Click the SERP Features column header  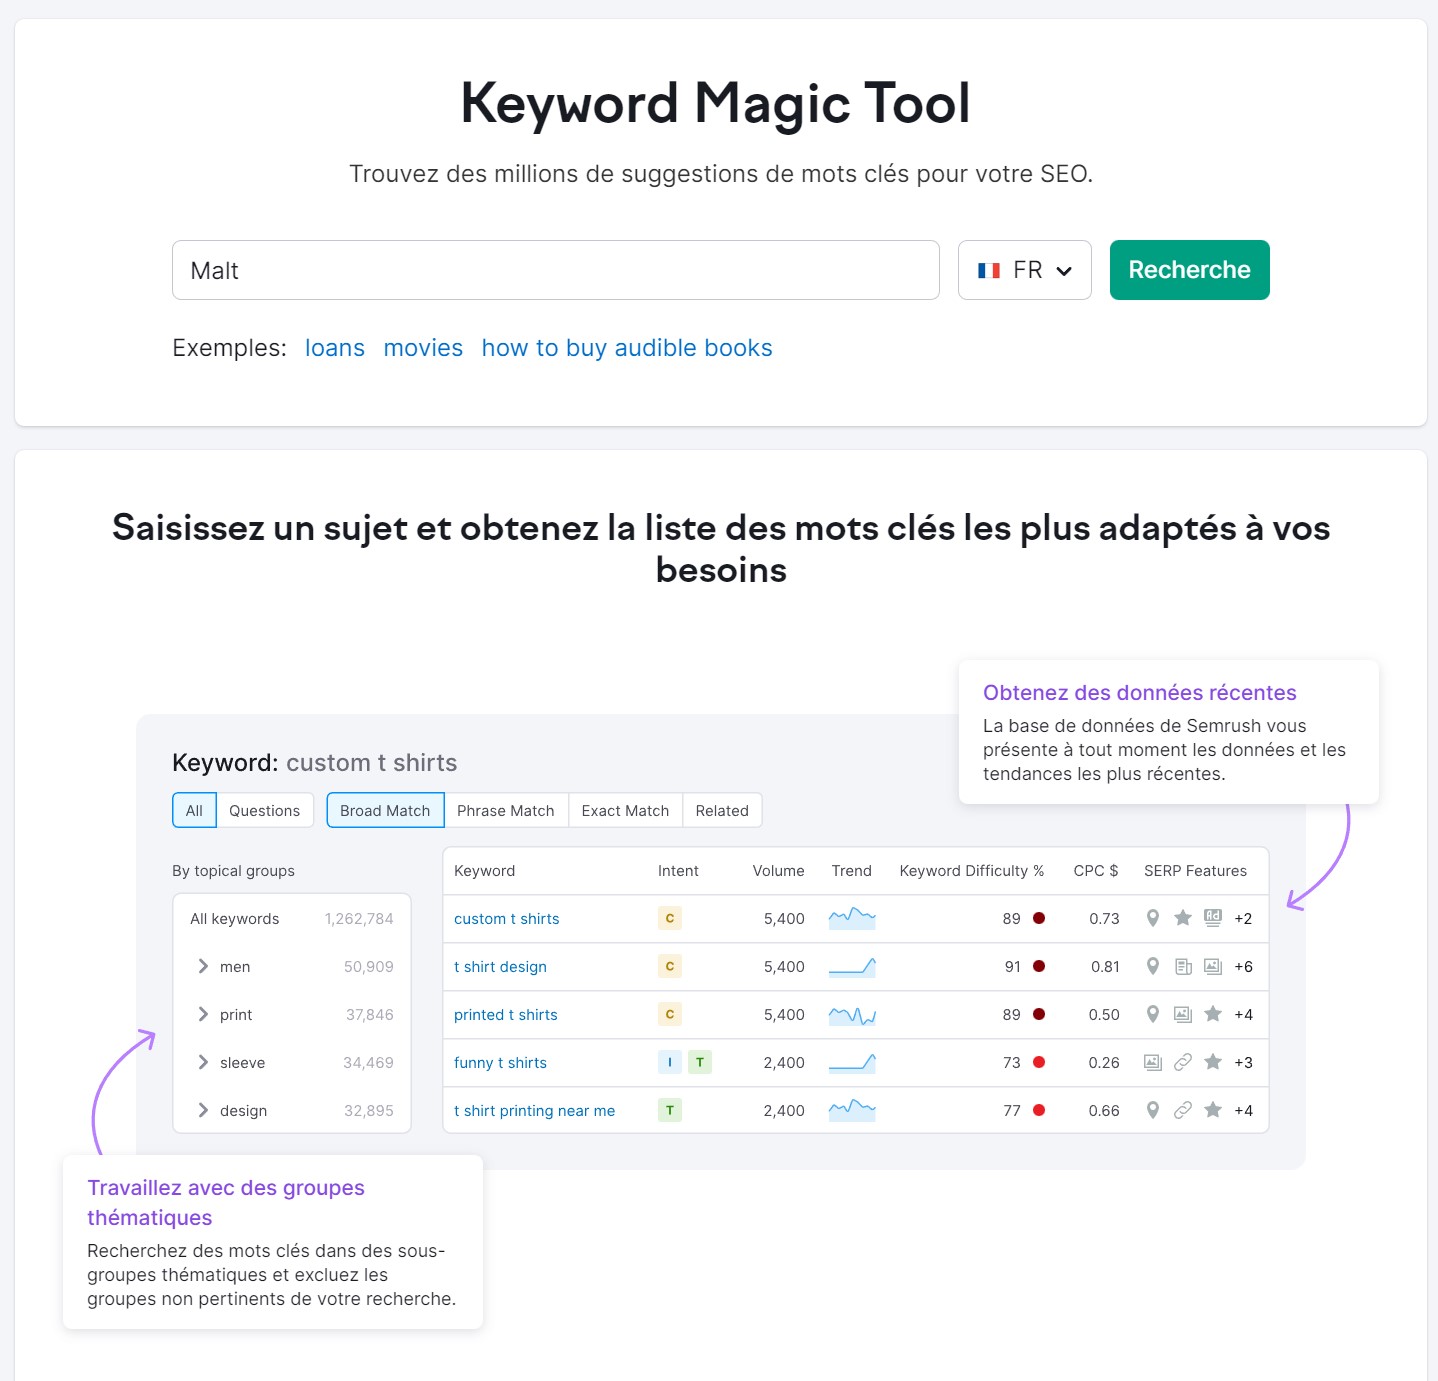point(1195,870)
